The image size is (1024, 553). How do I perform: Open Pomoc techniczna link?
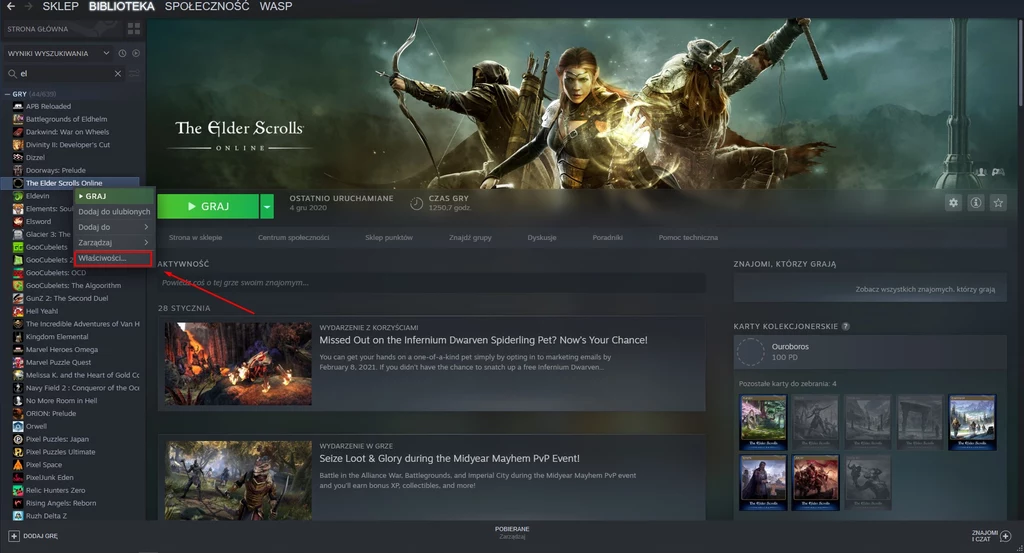pyautogui.click(x=688, y=238)
